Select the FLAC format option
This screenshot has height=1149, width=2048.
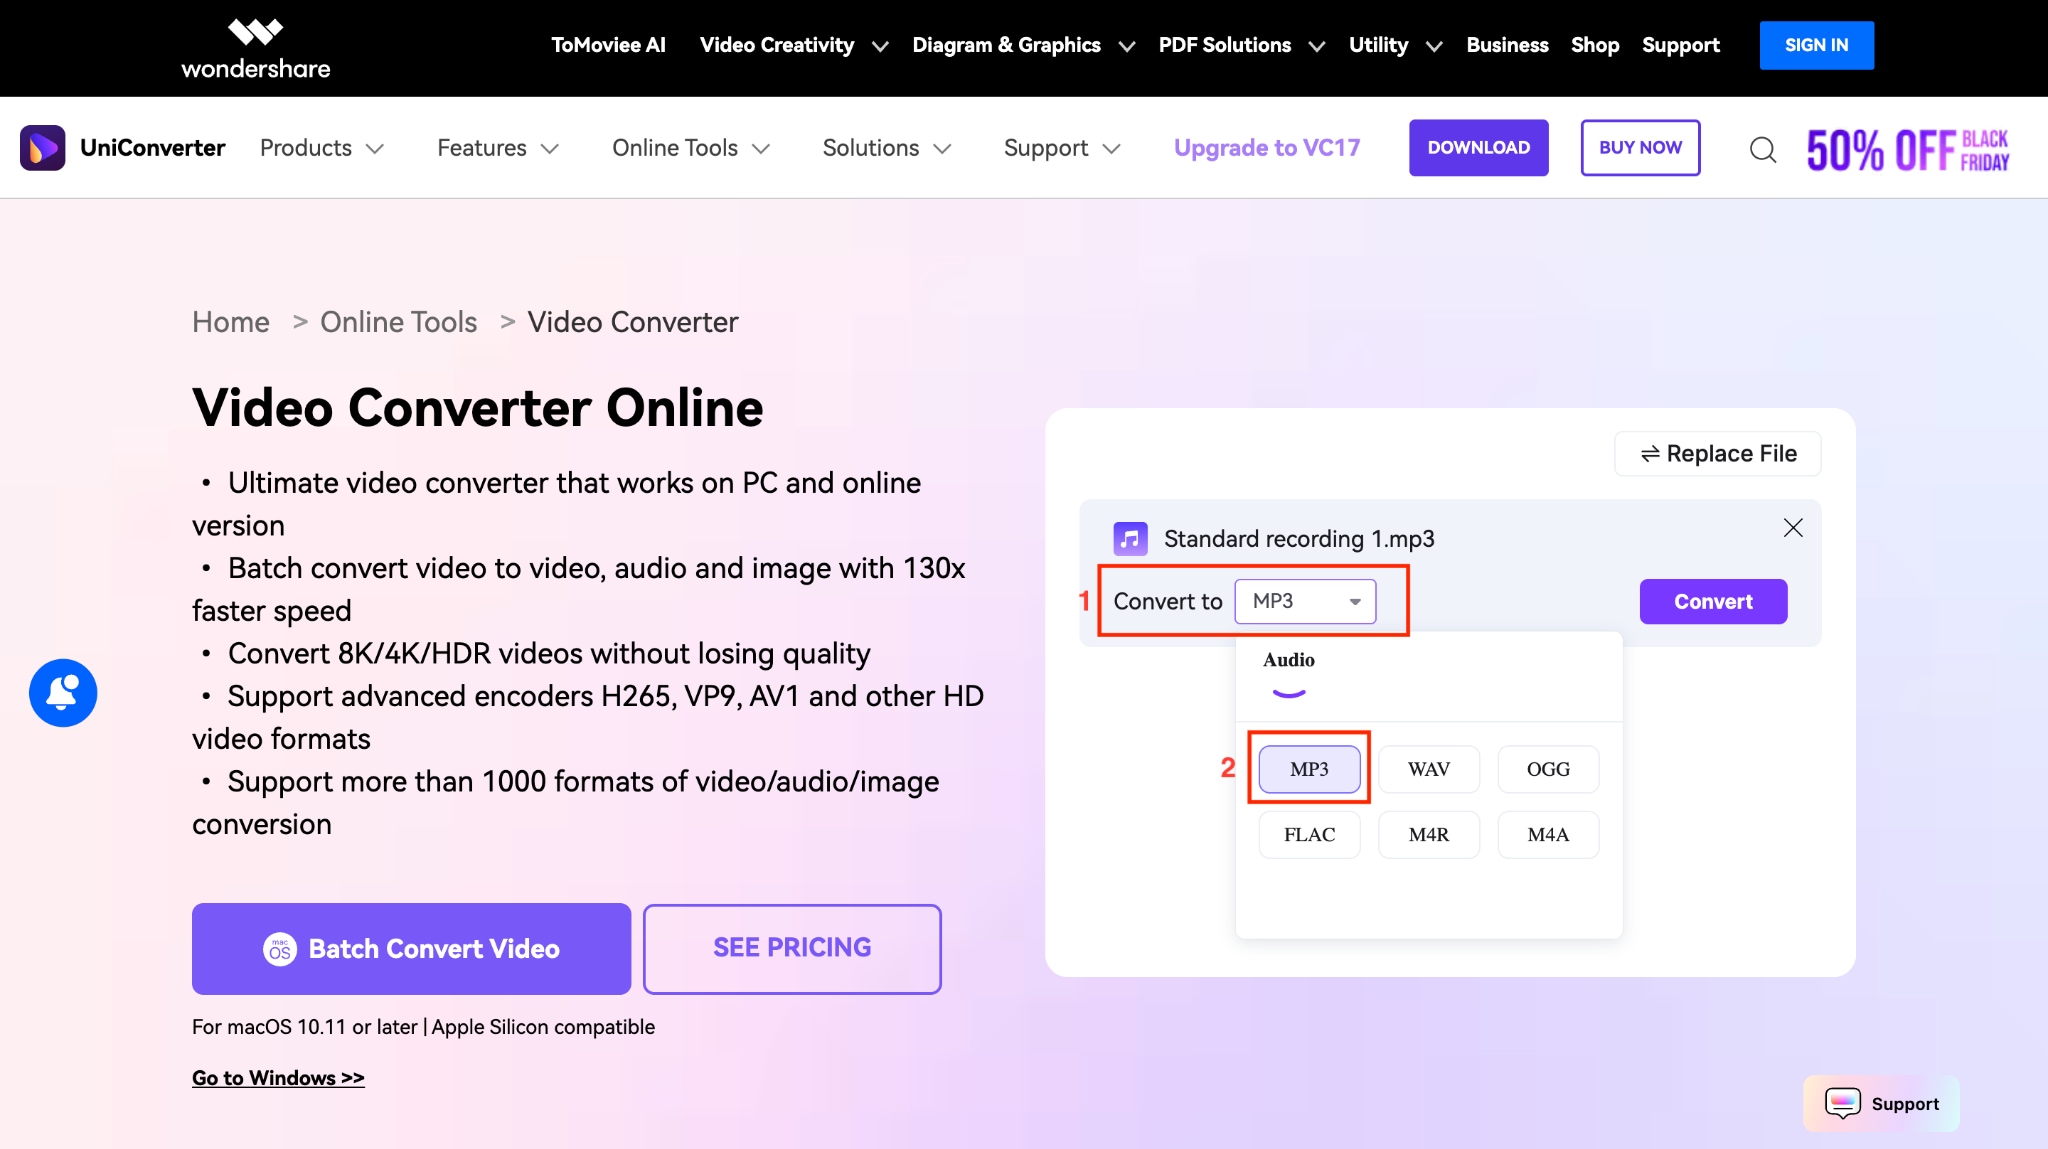pyautogui.click(x=1310, y=834)
